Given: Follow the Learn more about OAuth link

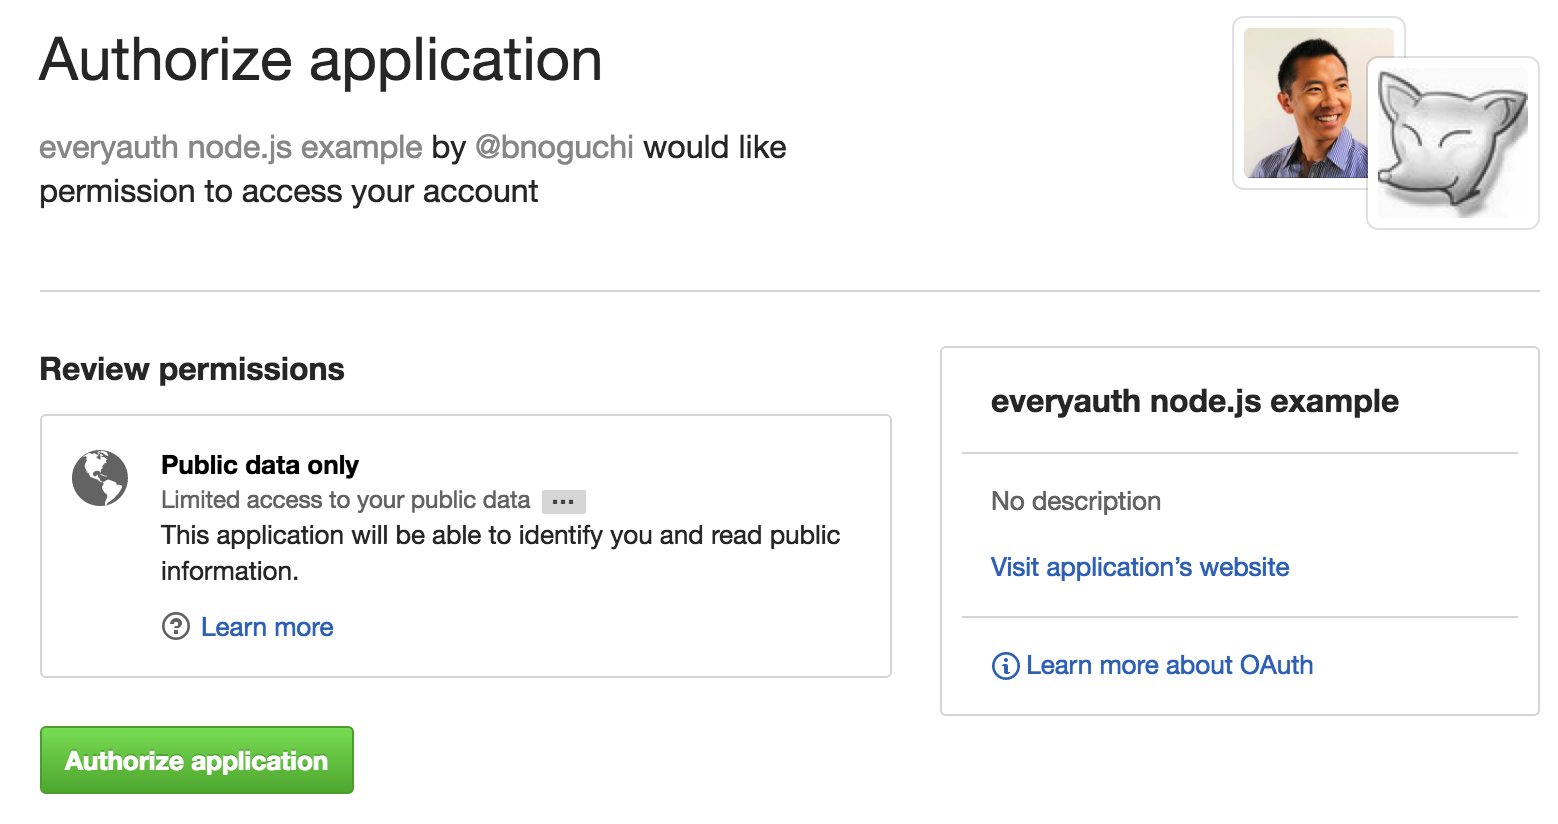Looking at the screenshot, I should 1169,665.
